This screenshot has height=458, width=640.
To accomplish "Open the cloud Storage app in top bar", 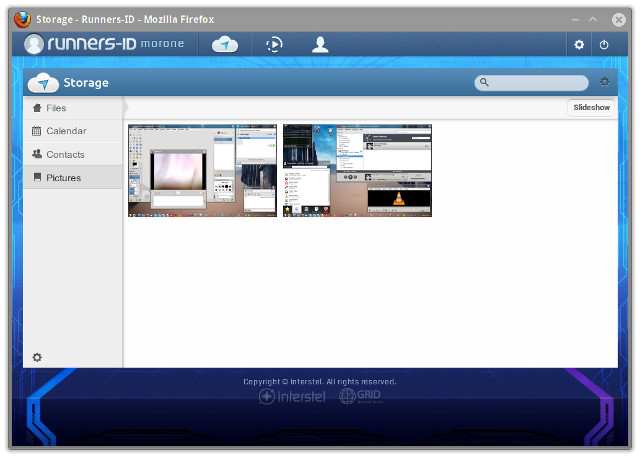I will point(225,44).
